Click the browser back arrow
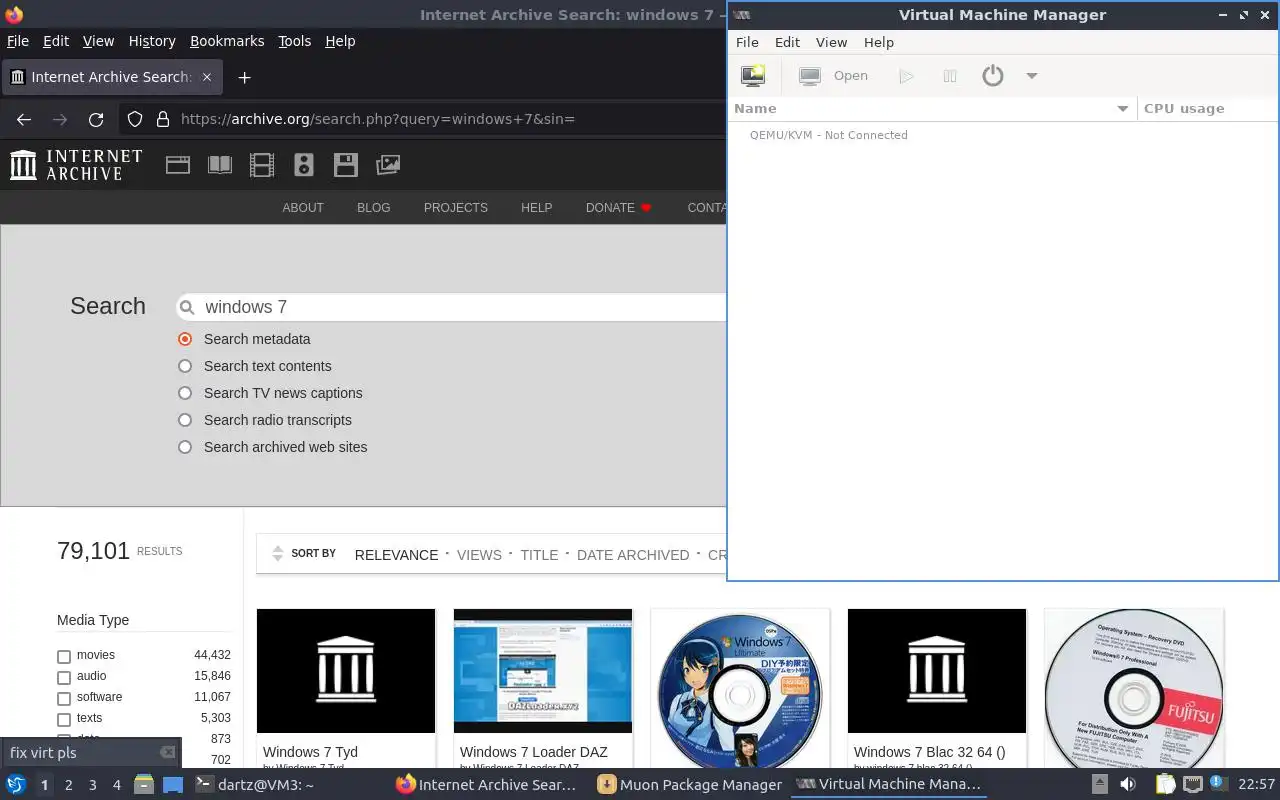Viewport: 1280px width, 800px height. click(x=24, y=119)
